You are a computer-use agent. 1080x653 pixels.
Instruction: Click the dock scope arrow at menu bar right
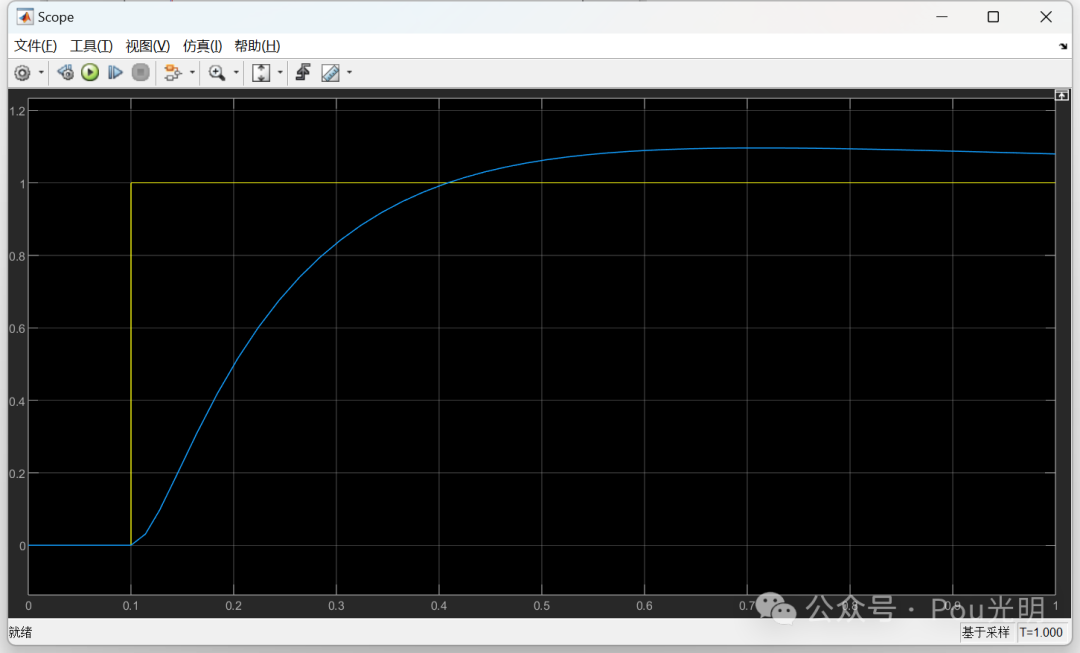click(1063, 46)
